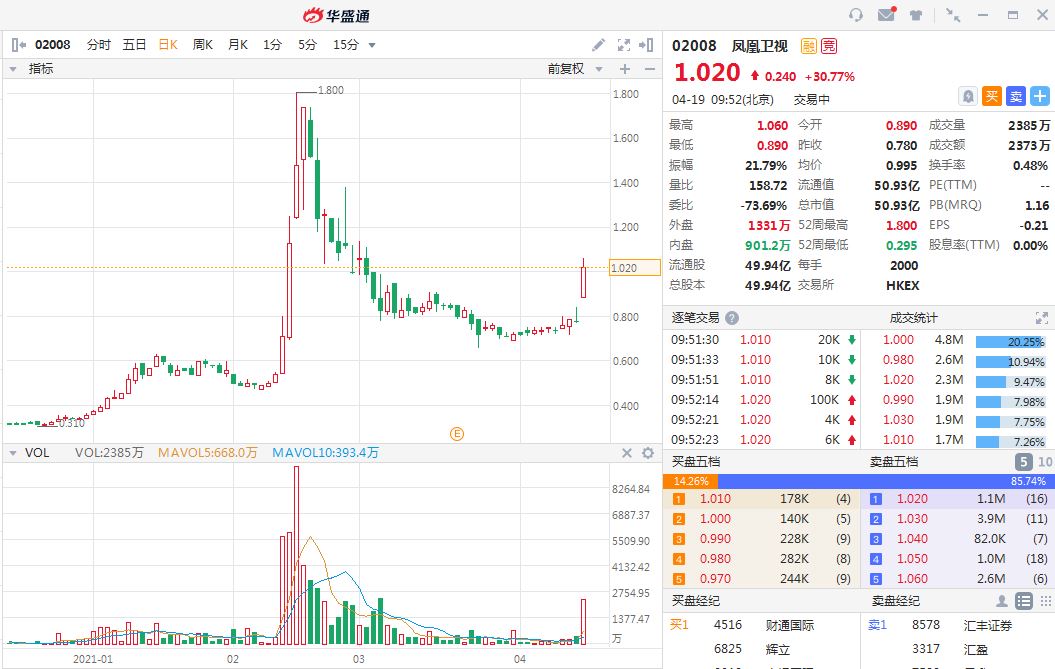
Task: Switch to 五日 five-day tab
Action: click(134, 45)
